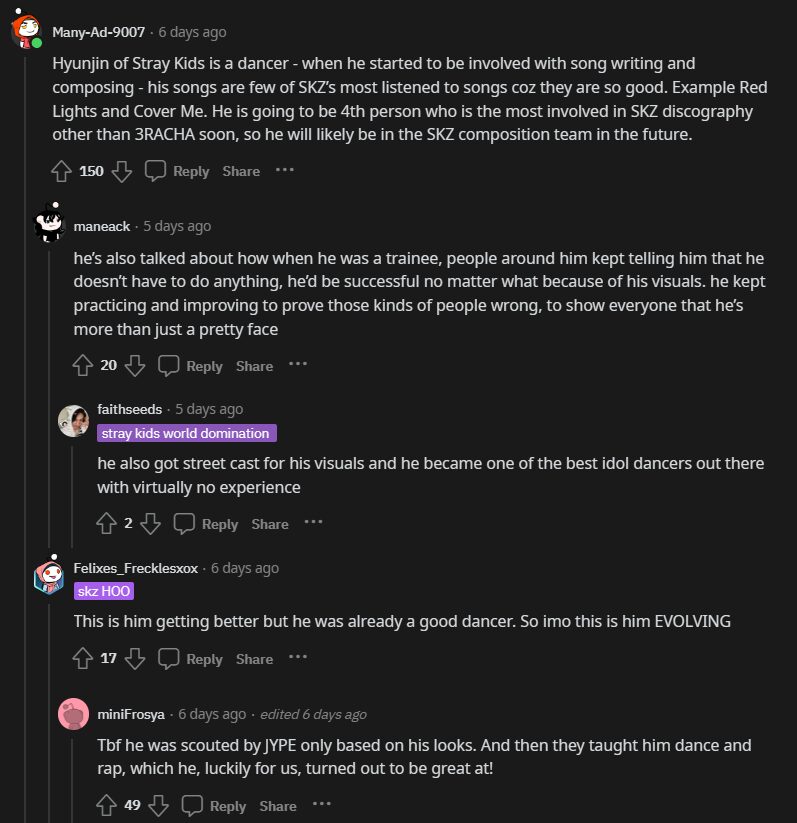Open the Many-Ad-9007 user profile link
This screenshot has height=823, width=797.
click(98, 32)
